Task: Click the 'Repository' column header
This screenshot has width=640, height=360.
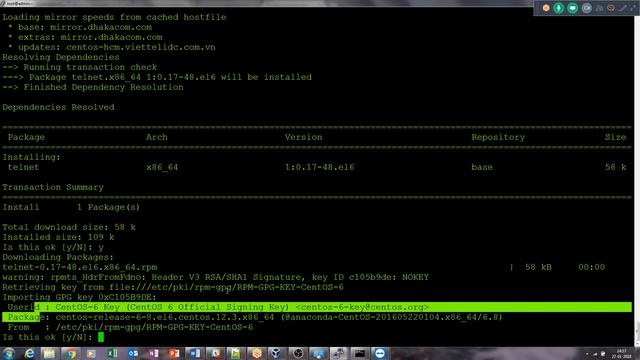Action: click(498, 137)
